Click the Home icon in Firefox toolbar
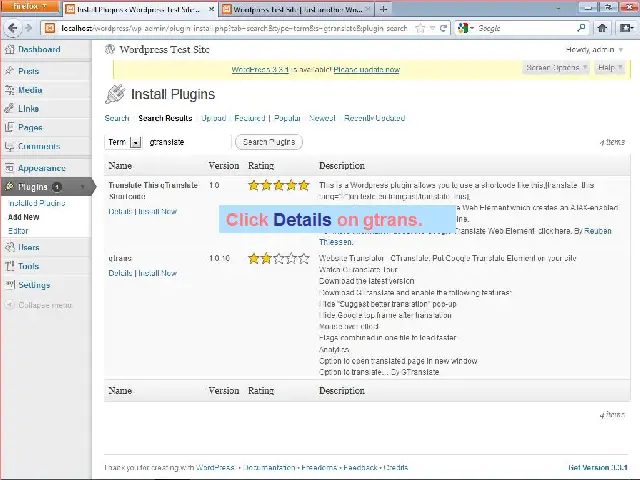Screen dimensions: 640x480 tap(602, 28)
